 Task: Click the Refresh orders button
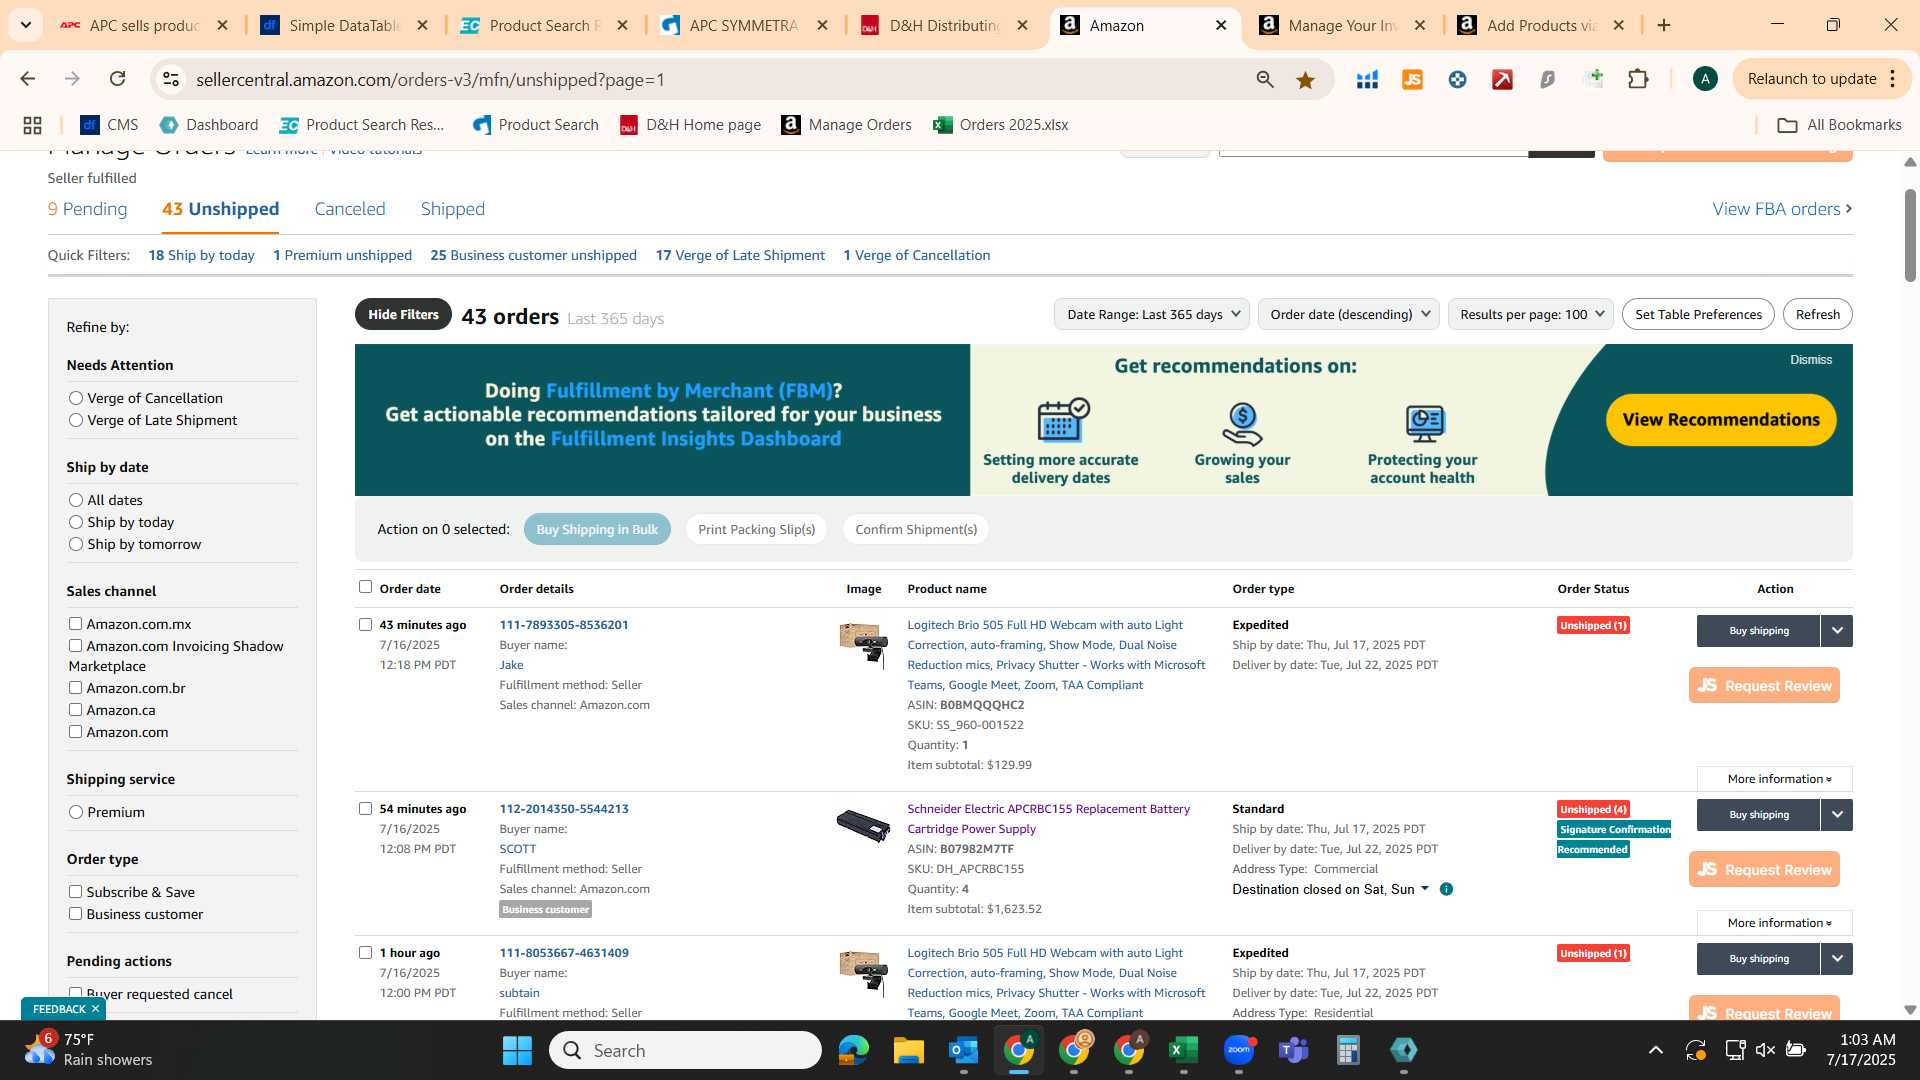(x=1817, y=314)
